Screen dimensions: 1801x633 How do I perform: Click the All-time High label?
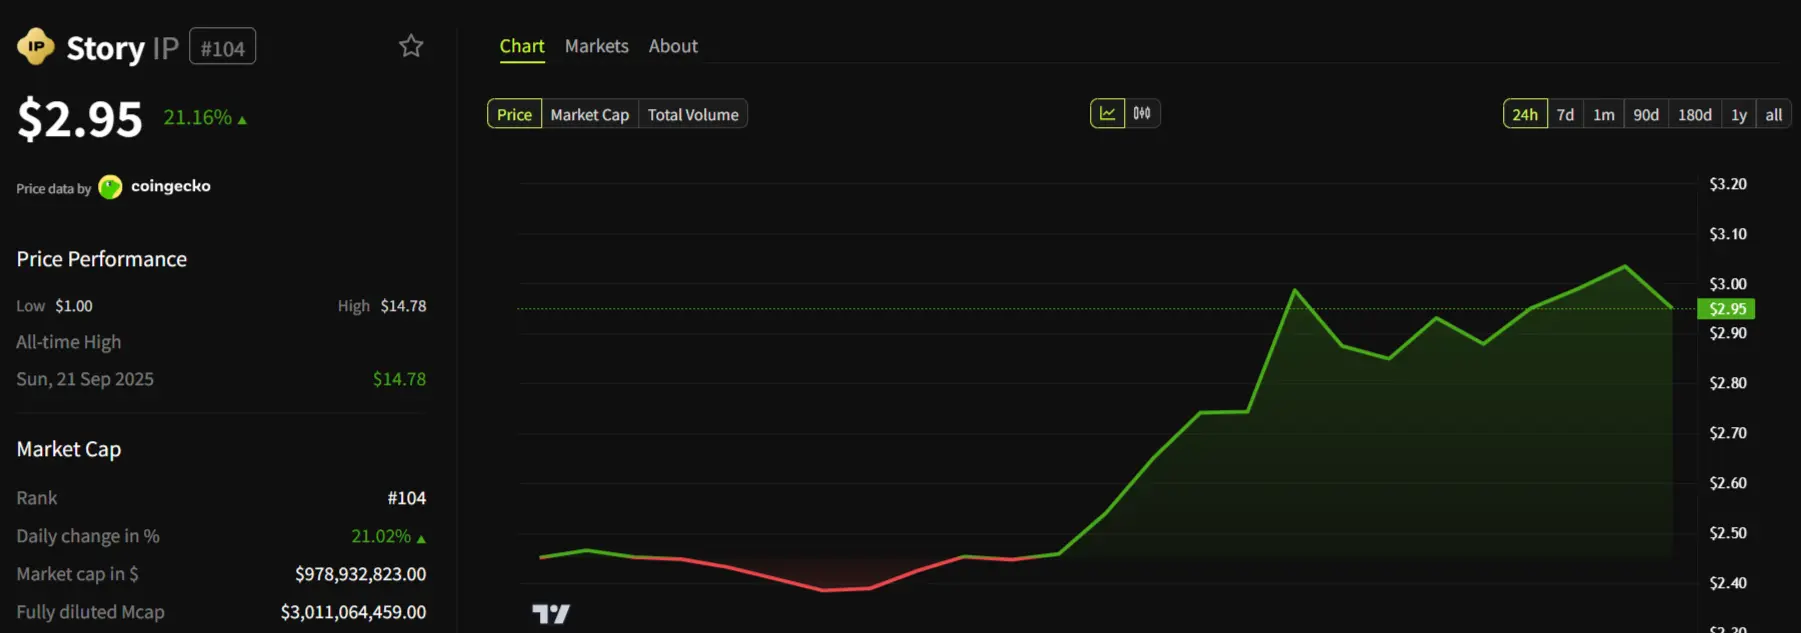(69, 342)
